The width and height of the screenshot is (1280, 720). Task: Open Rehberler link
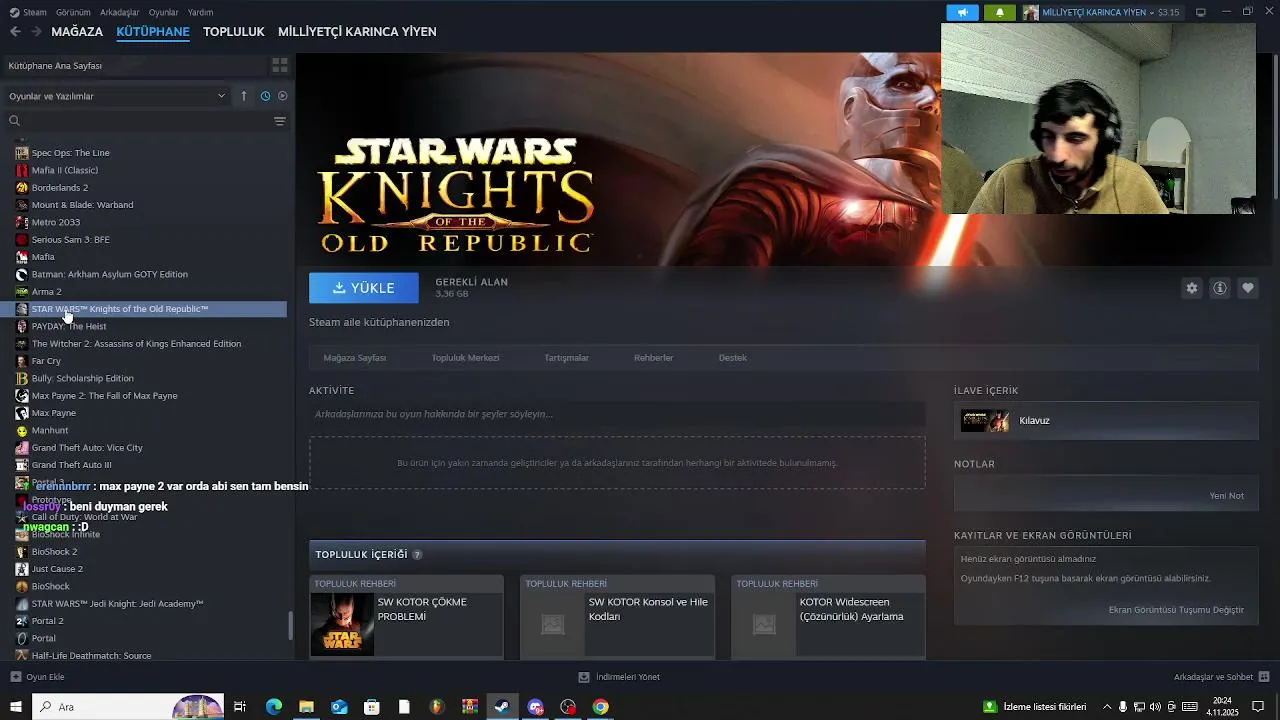(x=653, y=358)
